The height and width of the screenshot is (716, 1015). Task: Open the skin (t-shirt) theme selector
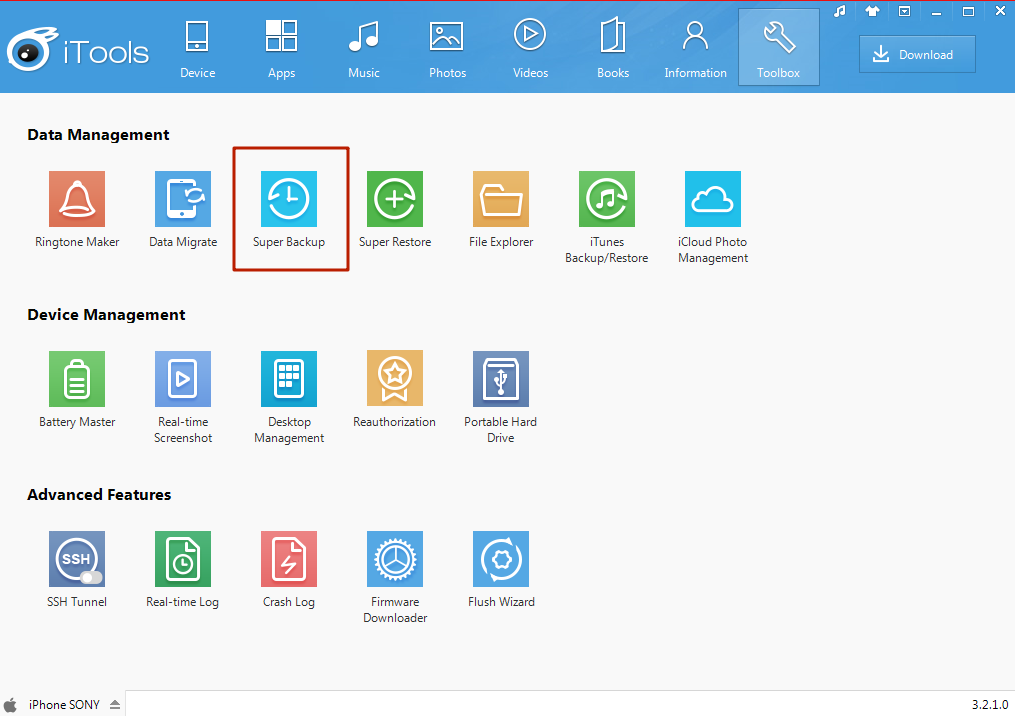click(872, 12)
